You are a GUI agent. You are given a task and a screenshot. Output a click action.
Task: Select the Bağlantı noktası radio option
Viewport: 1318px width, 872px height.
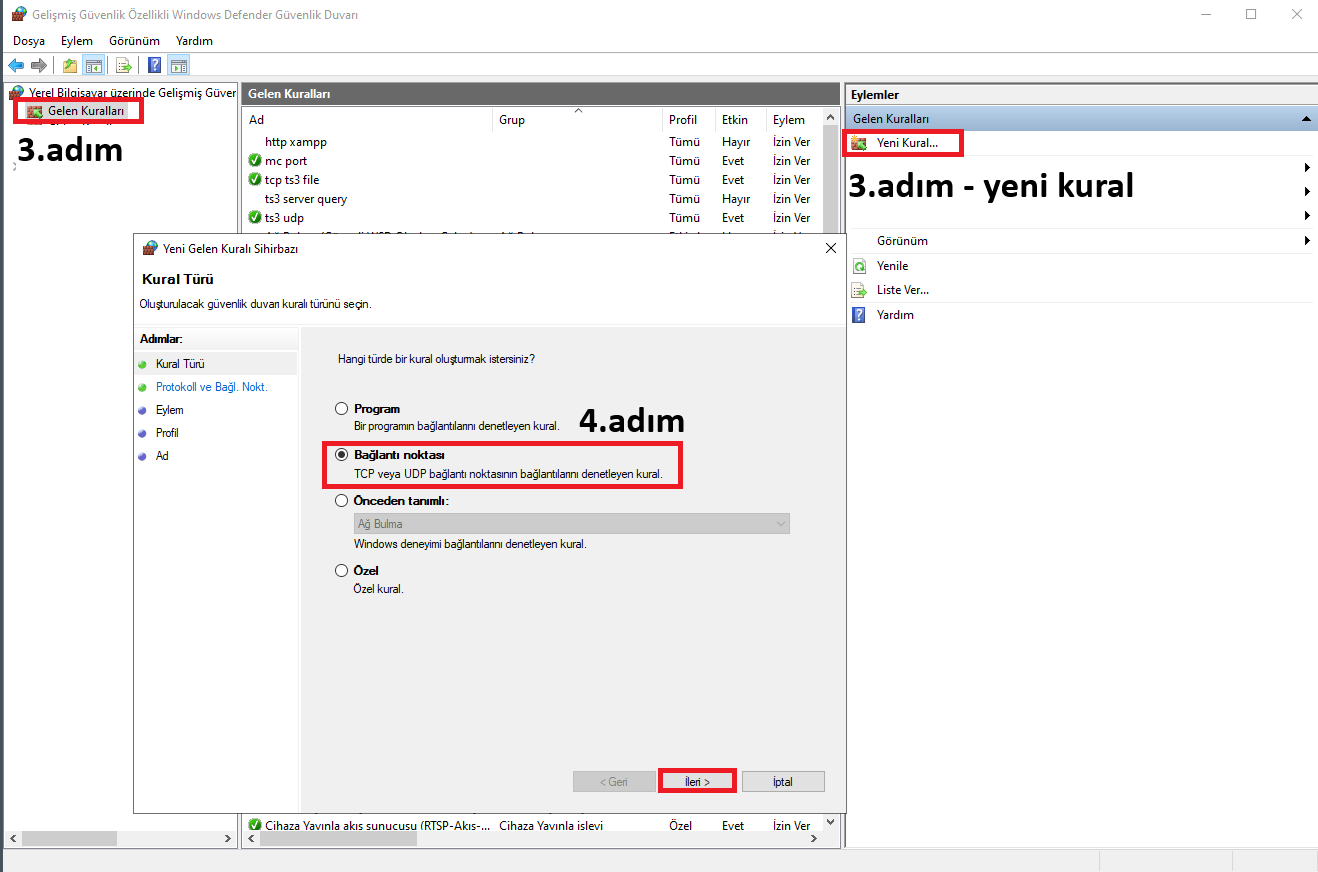click(x=342, y=454)
